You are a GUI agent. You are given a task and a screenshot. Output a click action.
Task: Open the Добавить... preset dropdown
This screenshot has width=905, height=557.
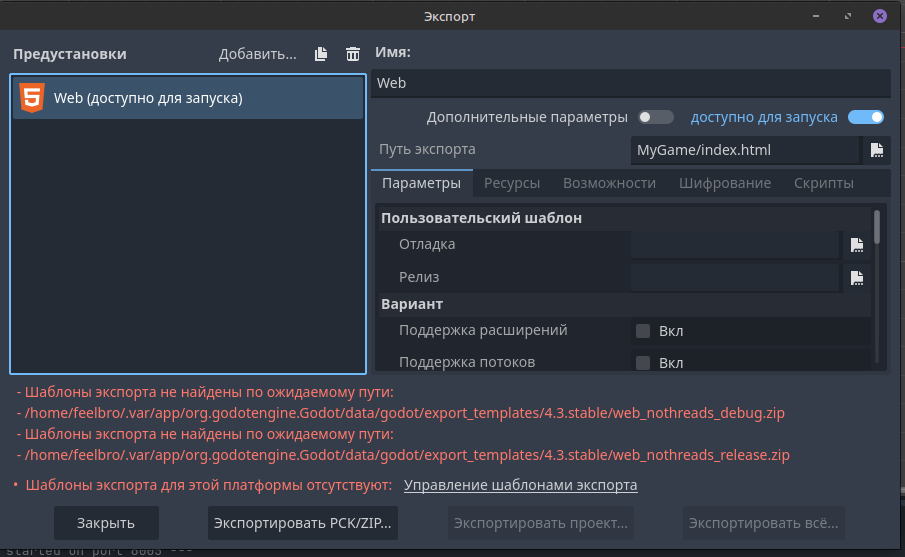pos(257,54)
